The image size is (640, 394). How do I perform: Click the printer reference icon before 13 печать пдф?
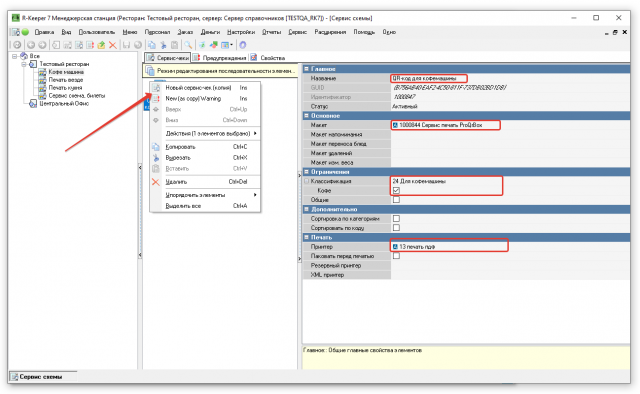click(395, 247)
